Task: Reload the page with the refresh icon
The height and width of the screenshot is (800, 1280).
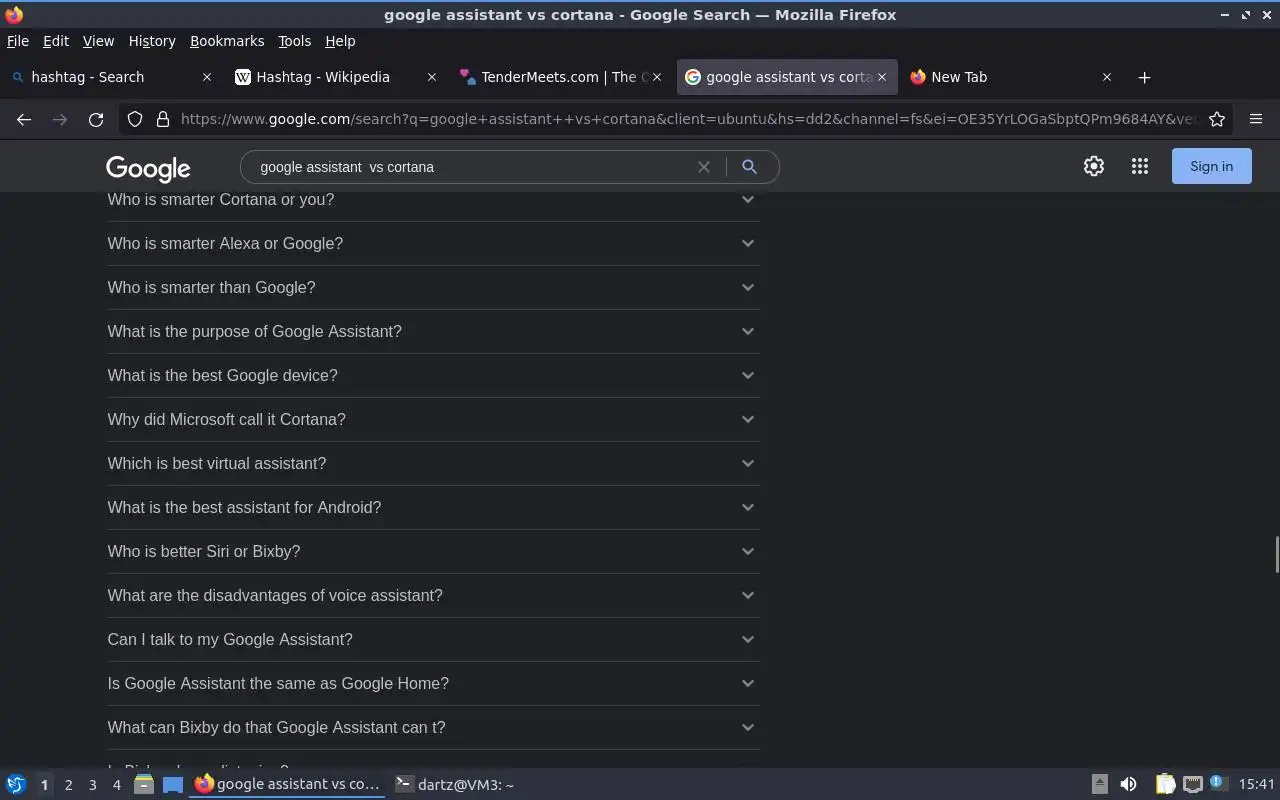Action: click(x=96, y=119)
